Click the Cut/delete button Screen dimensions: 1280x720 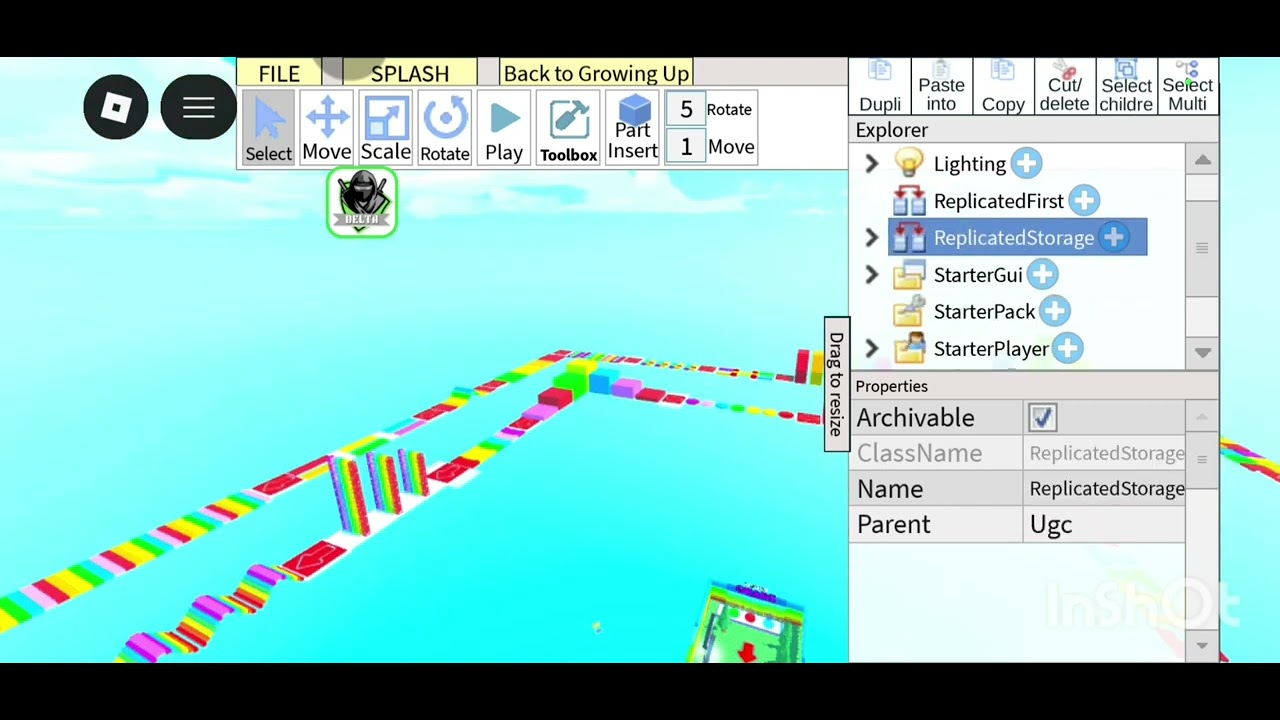1064,87
